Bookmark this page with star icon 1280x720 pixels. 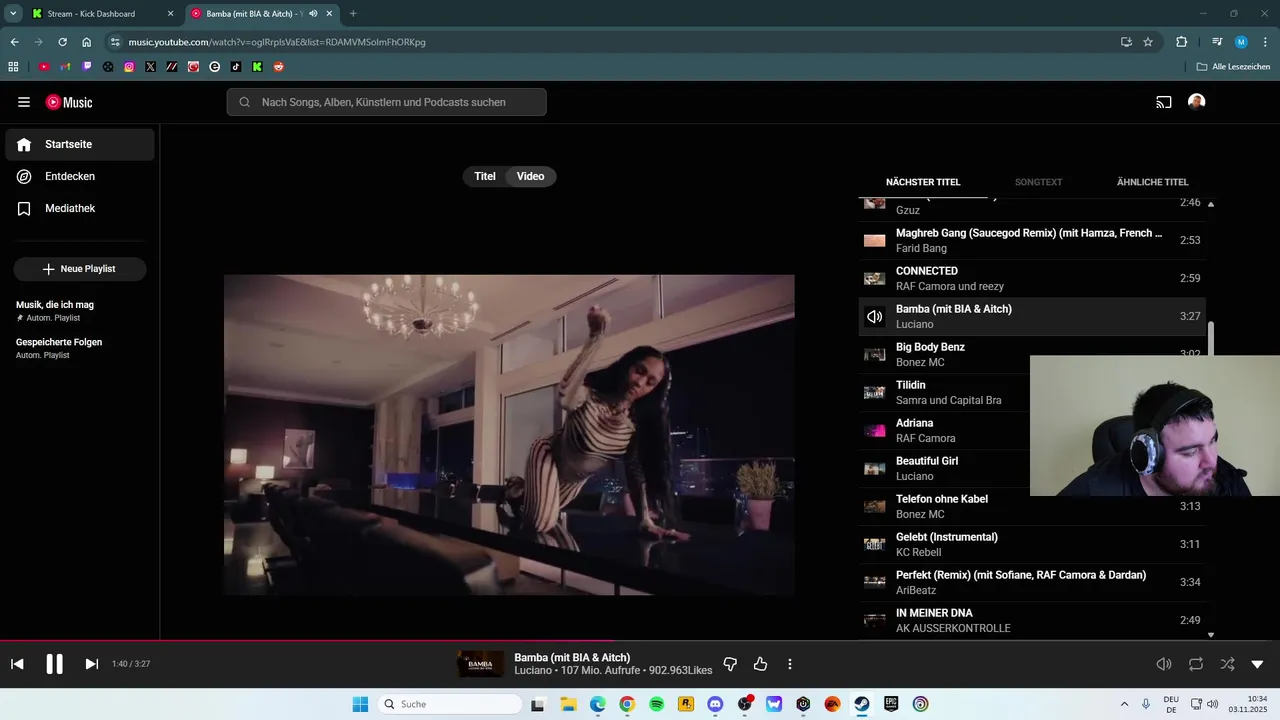click(1148, 42)
